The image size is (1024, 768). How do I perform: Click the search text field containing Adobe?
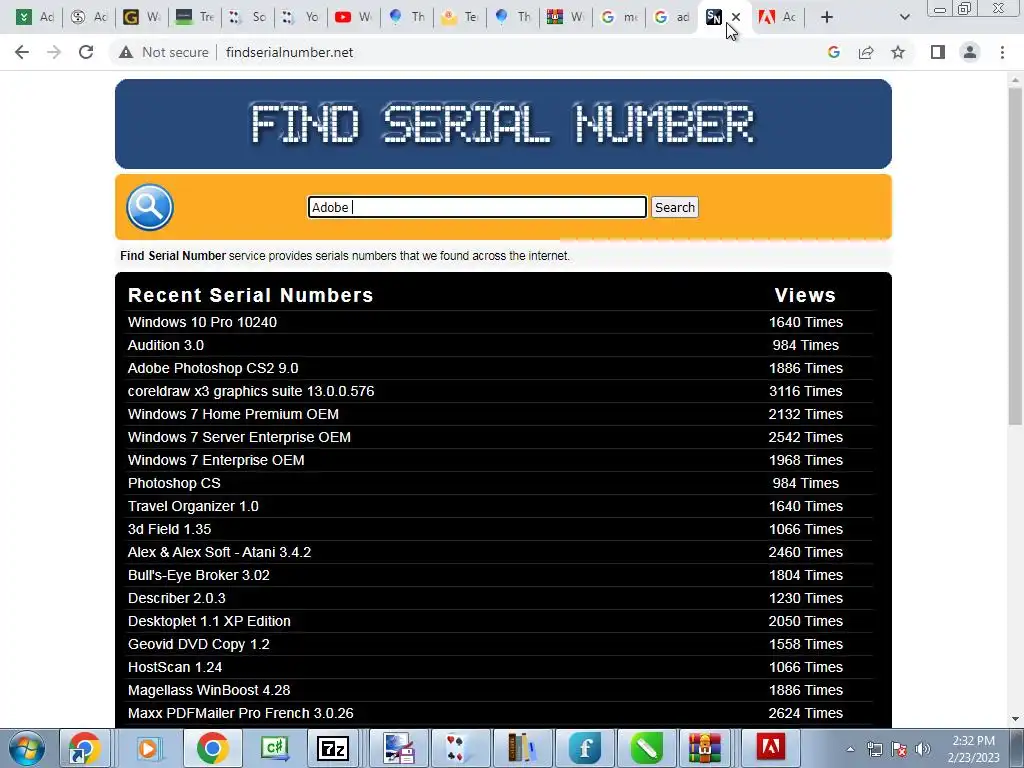click(x=477, y=207)
